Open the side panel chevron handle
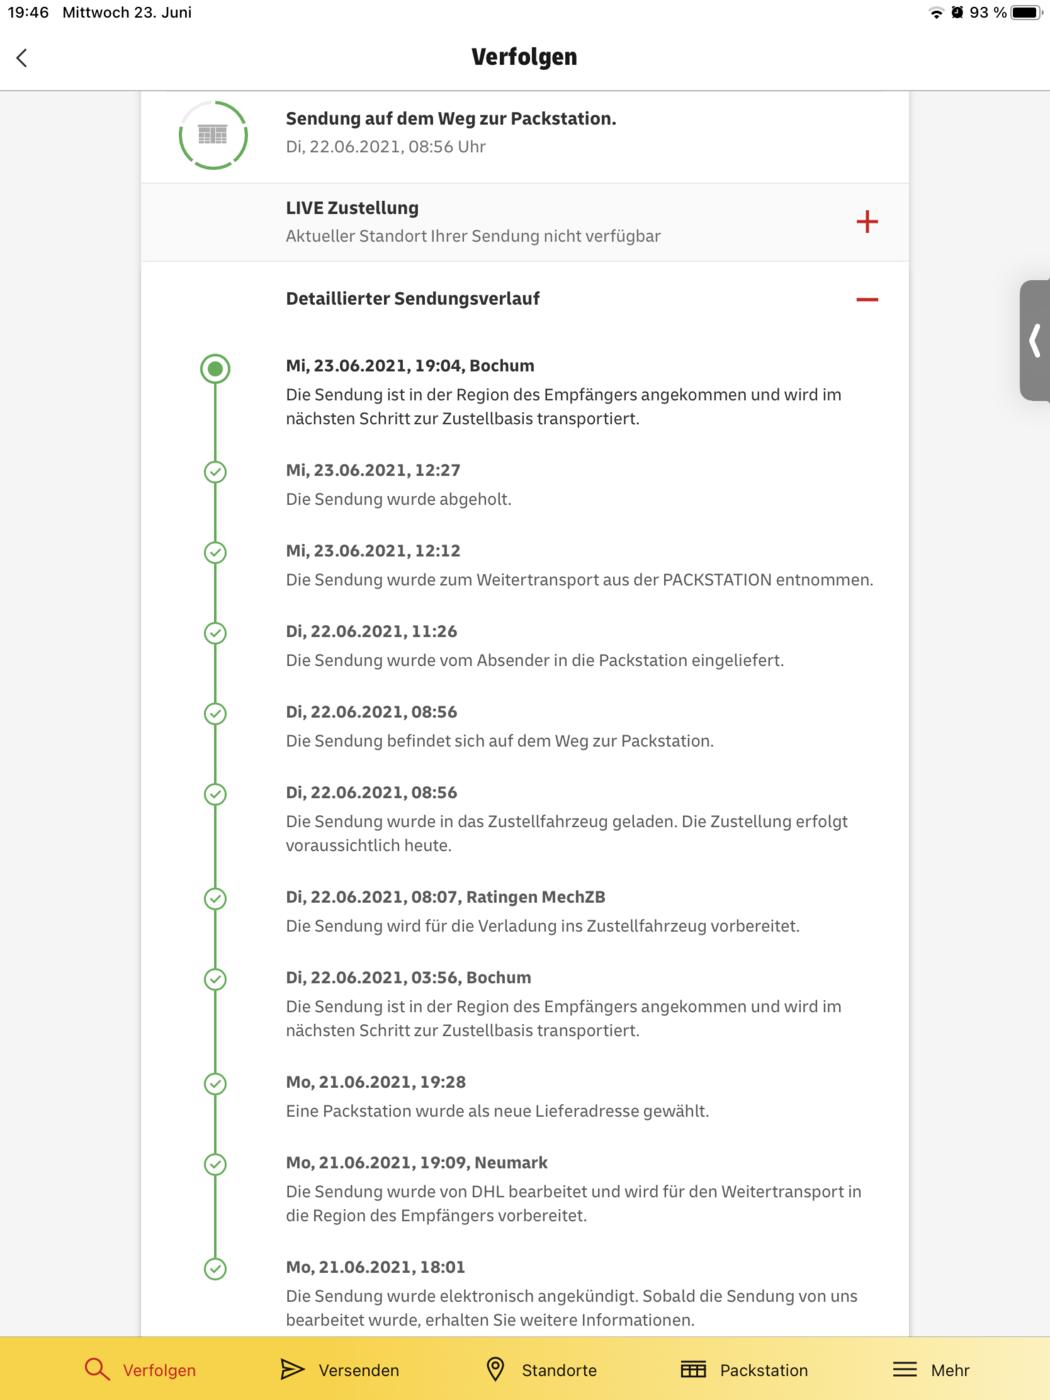The height and width of the screenshot is (1400, 1050). coord(1035,340)
